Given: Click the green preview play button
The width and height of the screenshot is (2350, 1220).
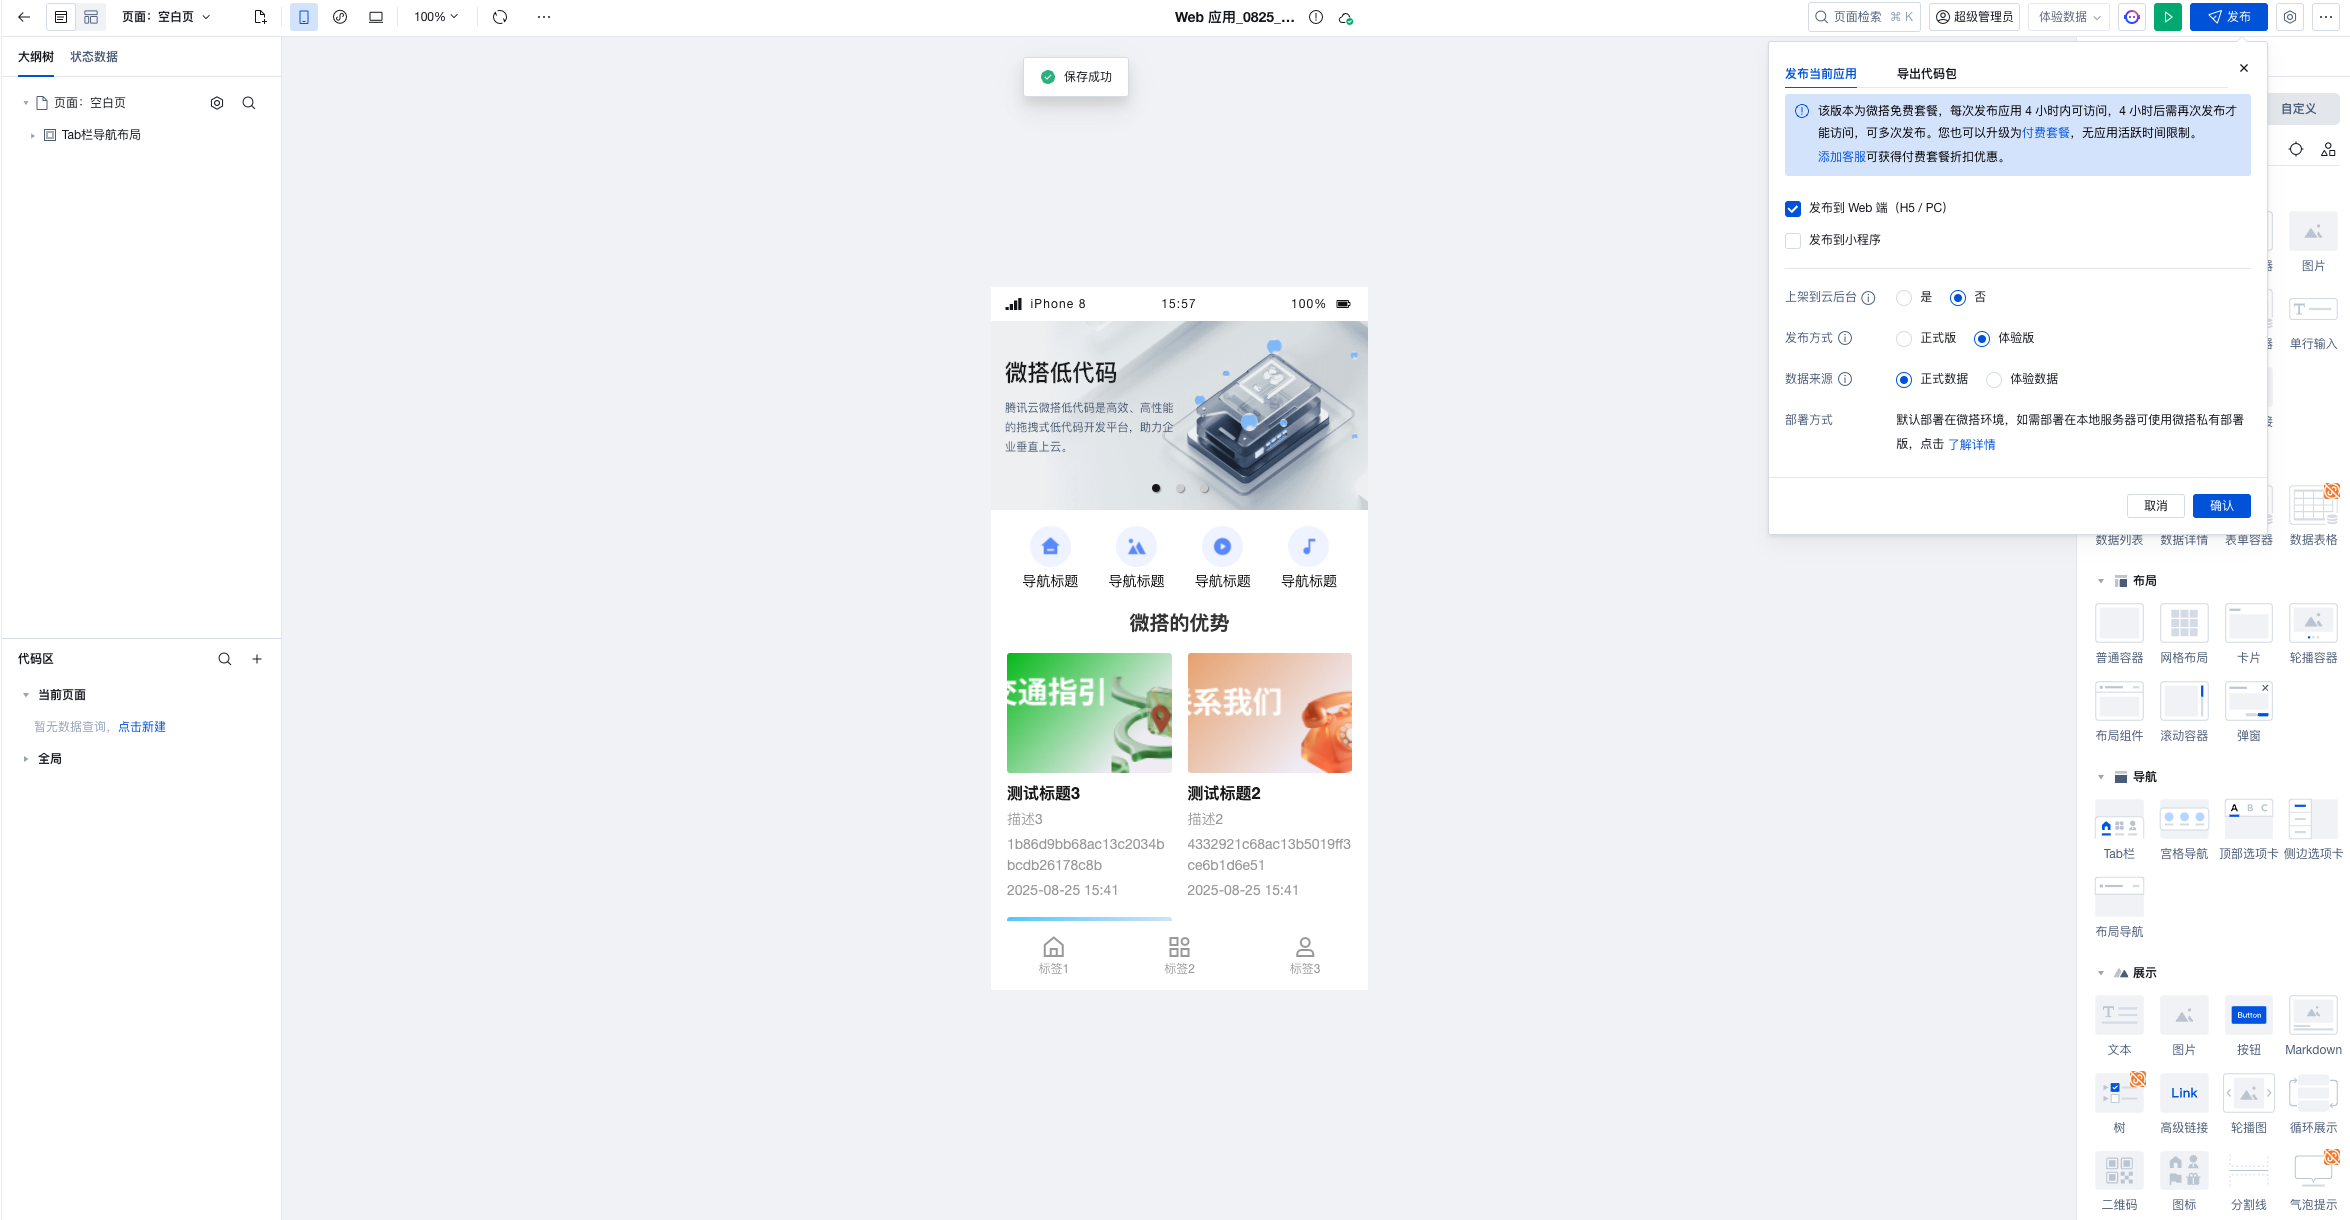Looking at the screenshot, I should (x=2167, y=17).
